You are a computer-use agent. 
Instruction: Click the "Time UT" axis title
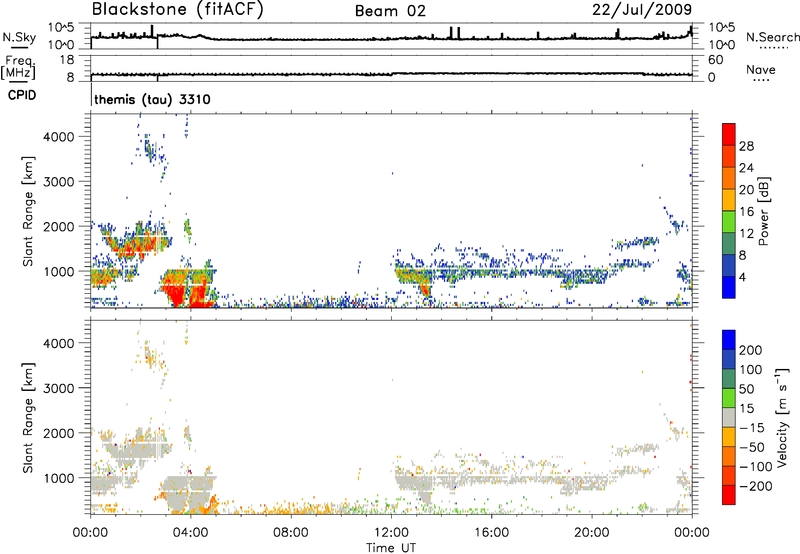pyautogui.click(x=391, y=548)
